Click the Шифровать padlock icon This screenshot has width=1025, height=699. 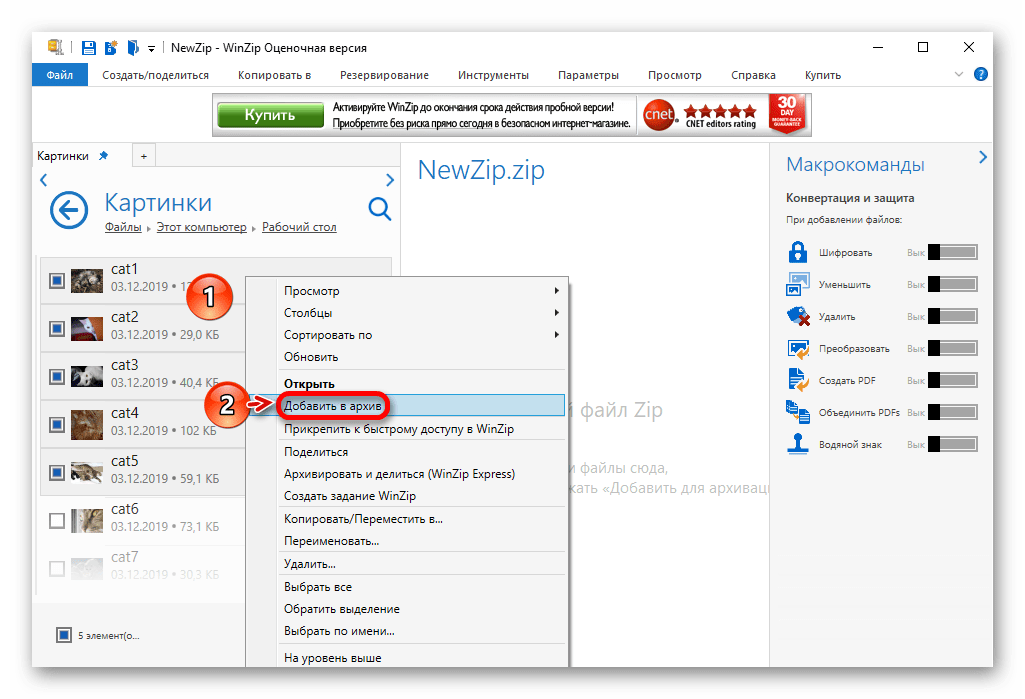[798, 252]
